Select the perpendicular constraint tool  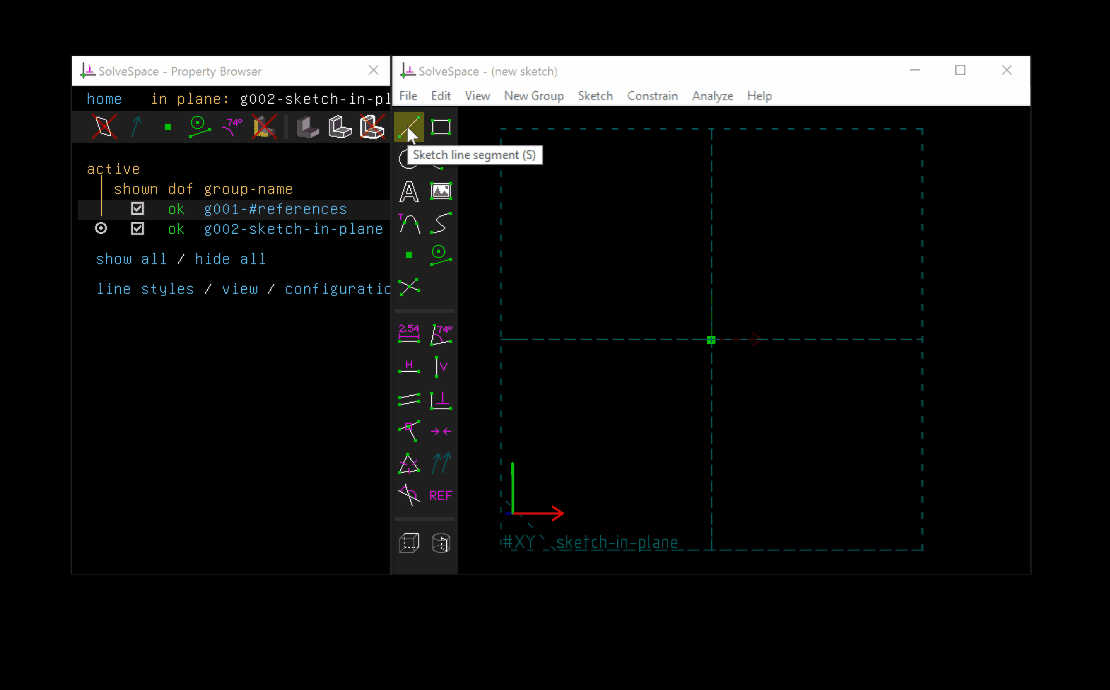(x=441, y=398)
